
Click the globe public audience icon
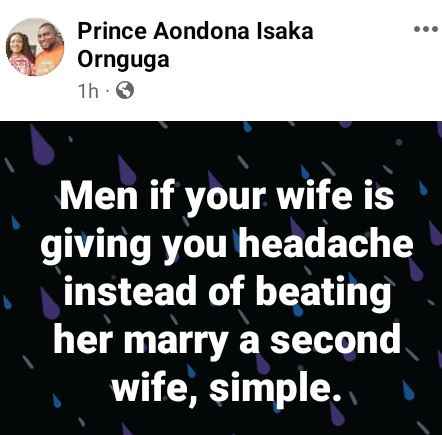click(x=125, y=90)
